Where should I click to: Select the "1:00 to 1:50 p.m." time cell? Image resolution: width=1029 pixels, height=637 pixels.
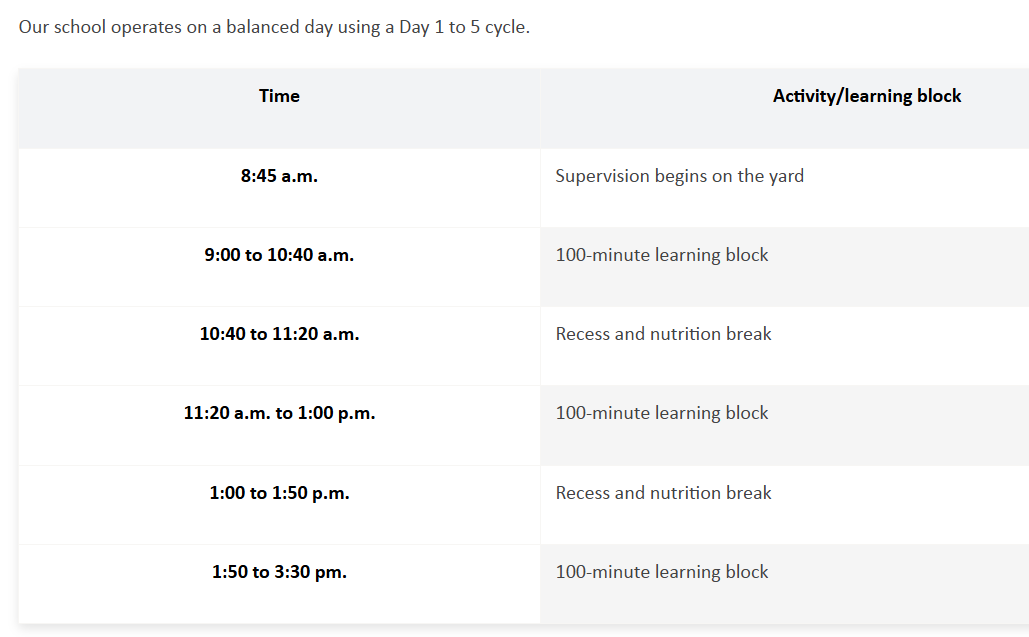(x=279, y=493)
